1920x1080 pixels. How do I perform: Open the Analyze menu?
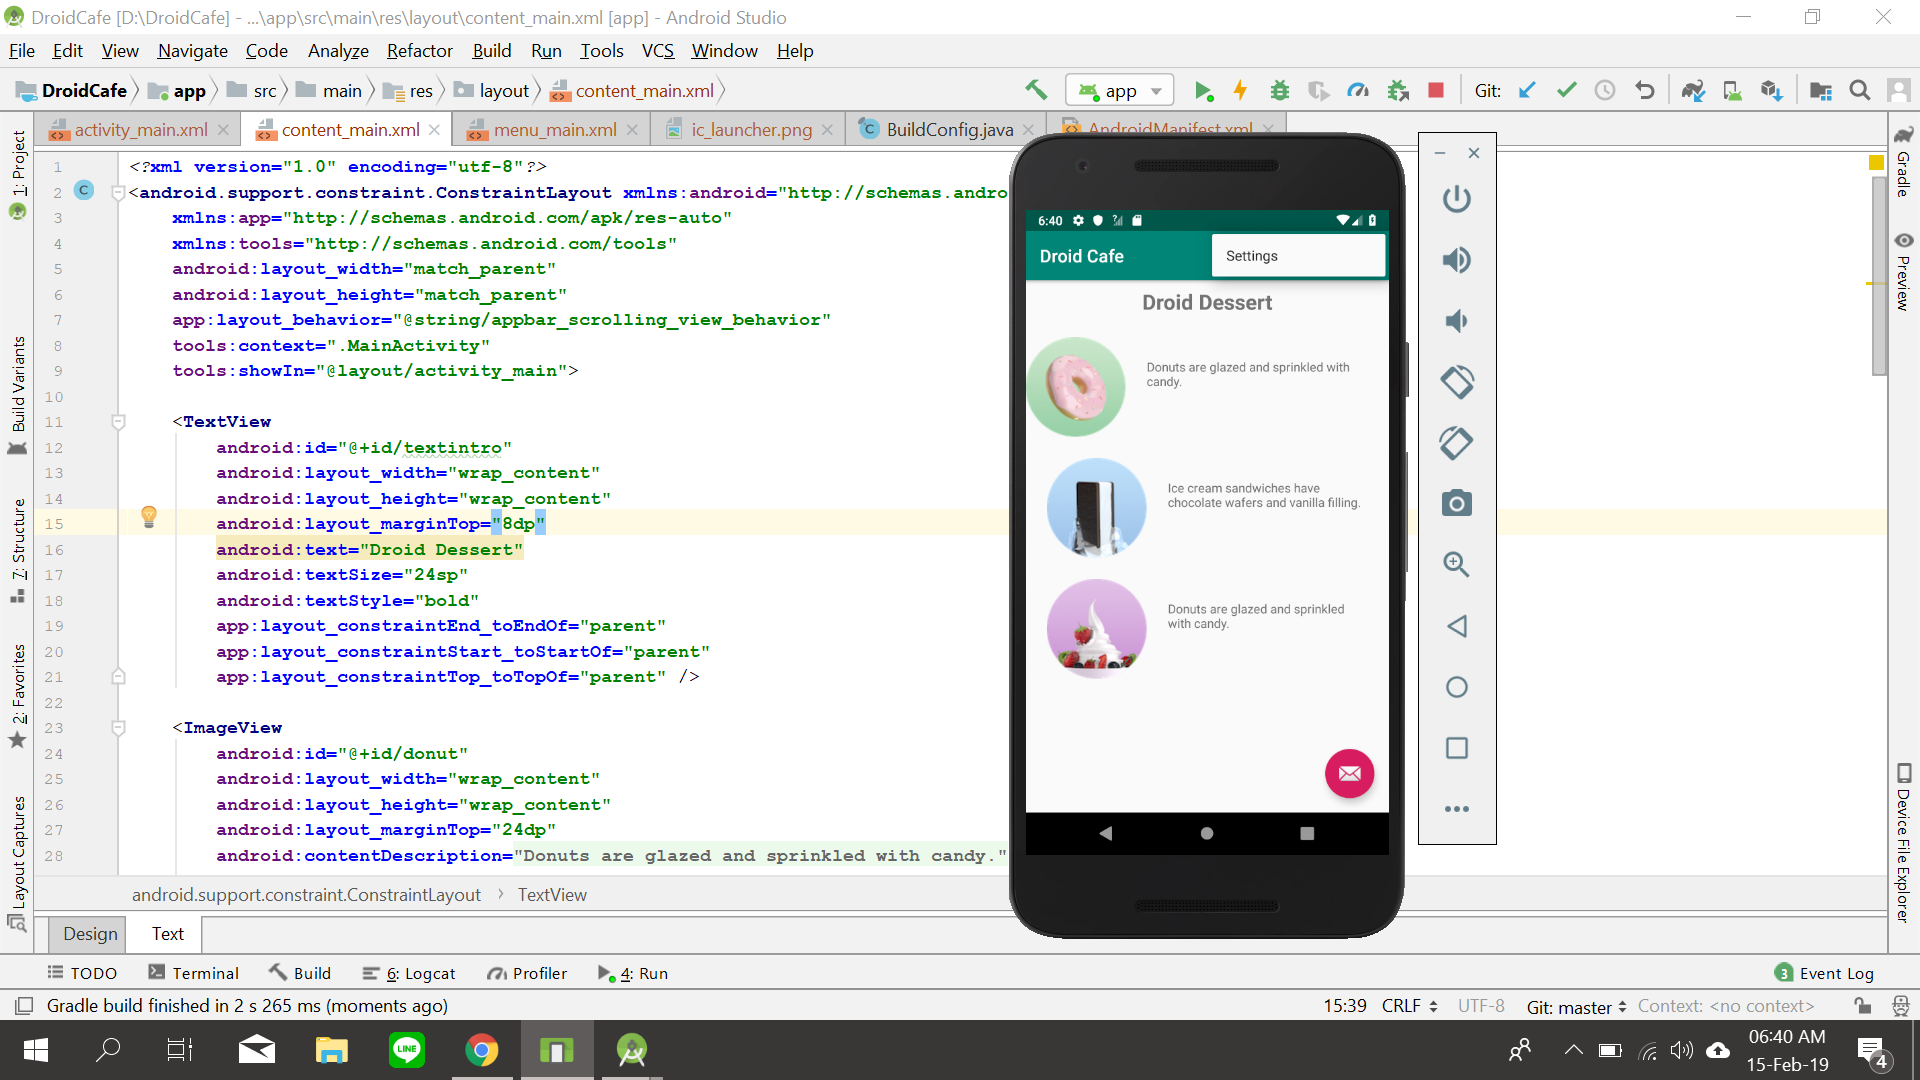[x=338, y=51]
